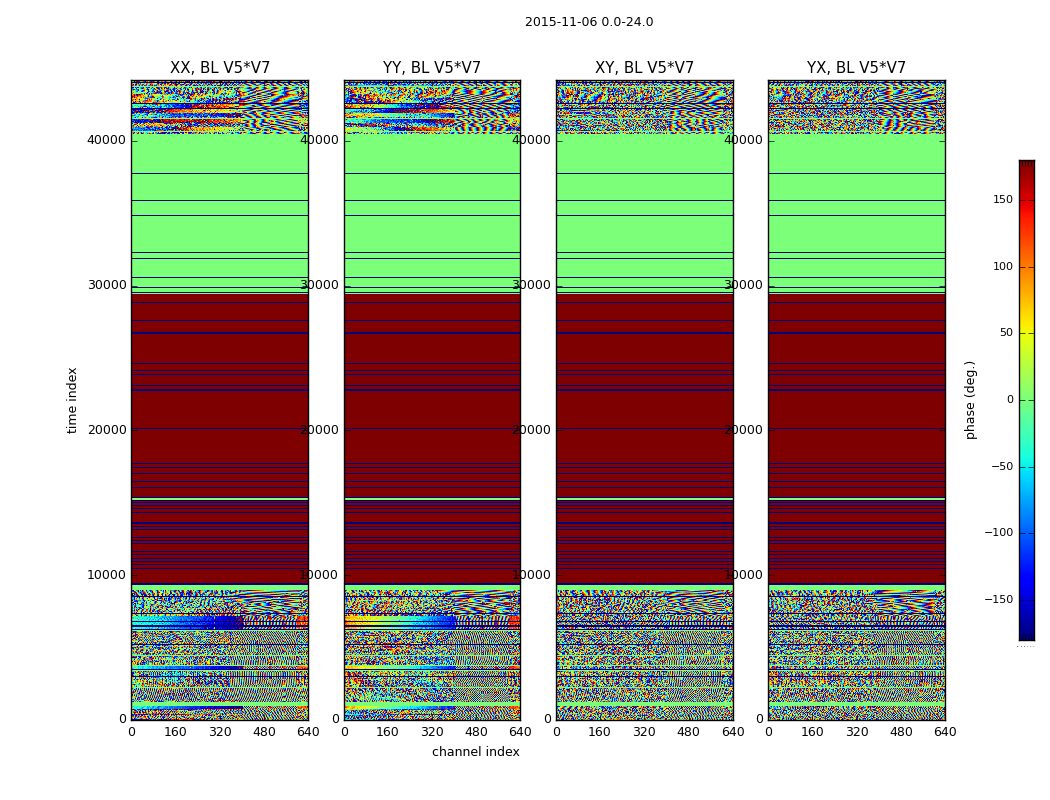Select the colorbar tick label "−100"
1050x800 pixels.
[998, 533]
